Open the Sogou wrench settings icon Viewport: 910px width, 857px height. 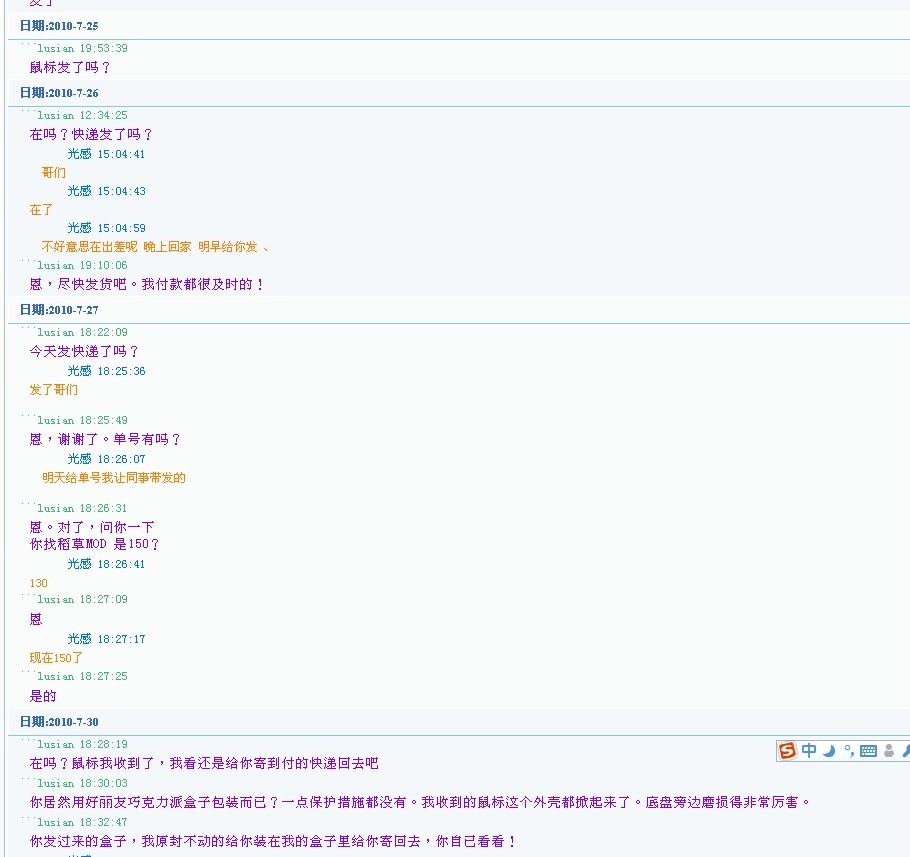(905, 751)
